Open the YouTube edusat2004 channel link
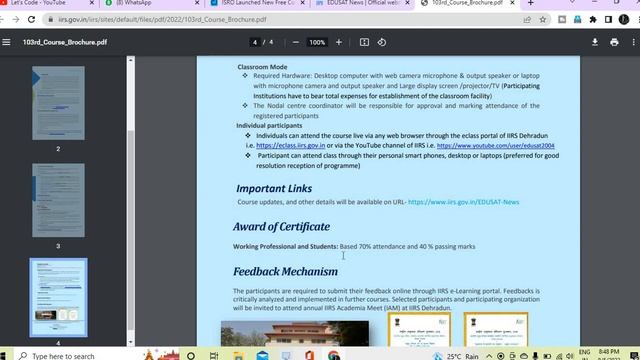This screenshot has height=360, width=640. (496, 145)
